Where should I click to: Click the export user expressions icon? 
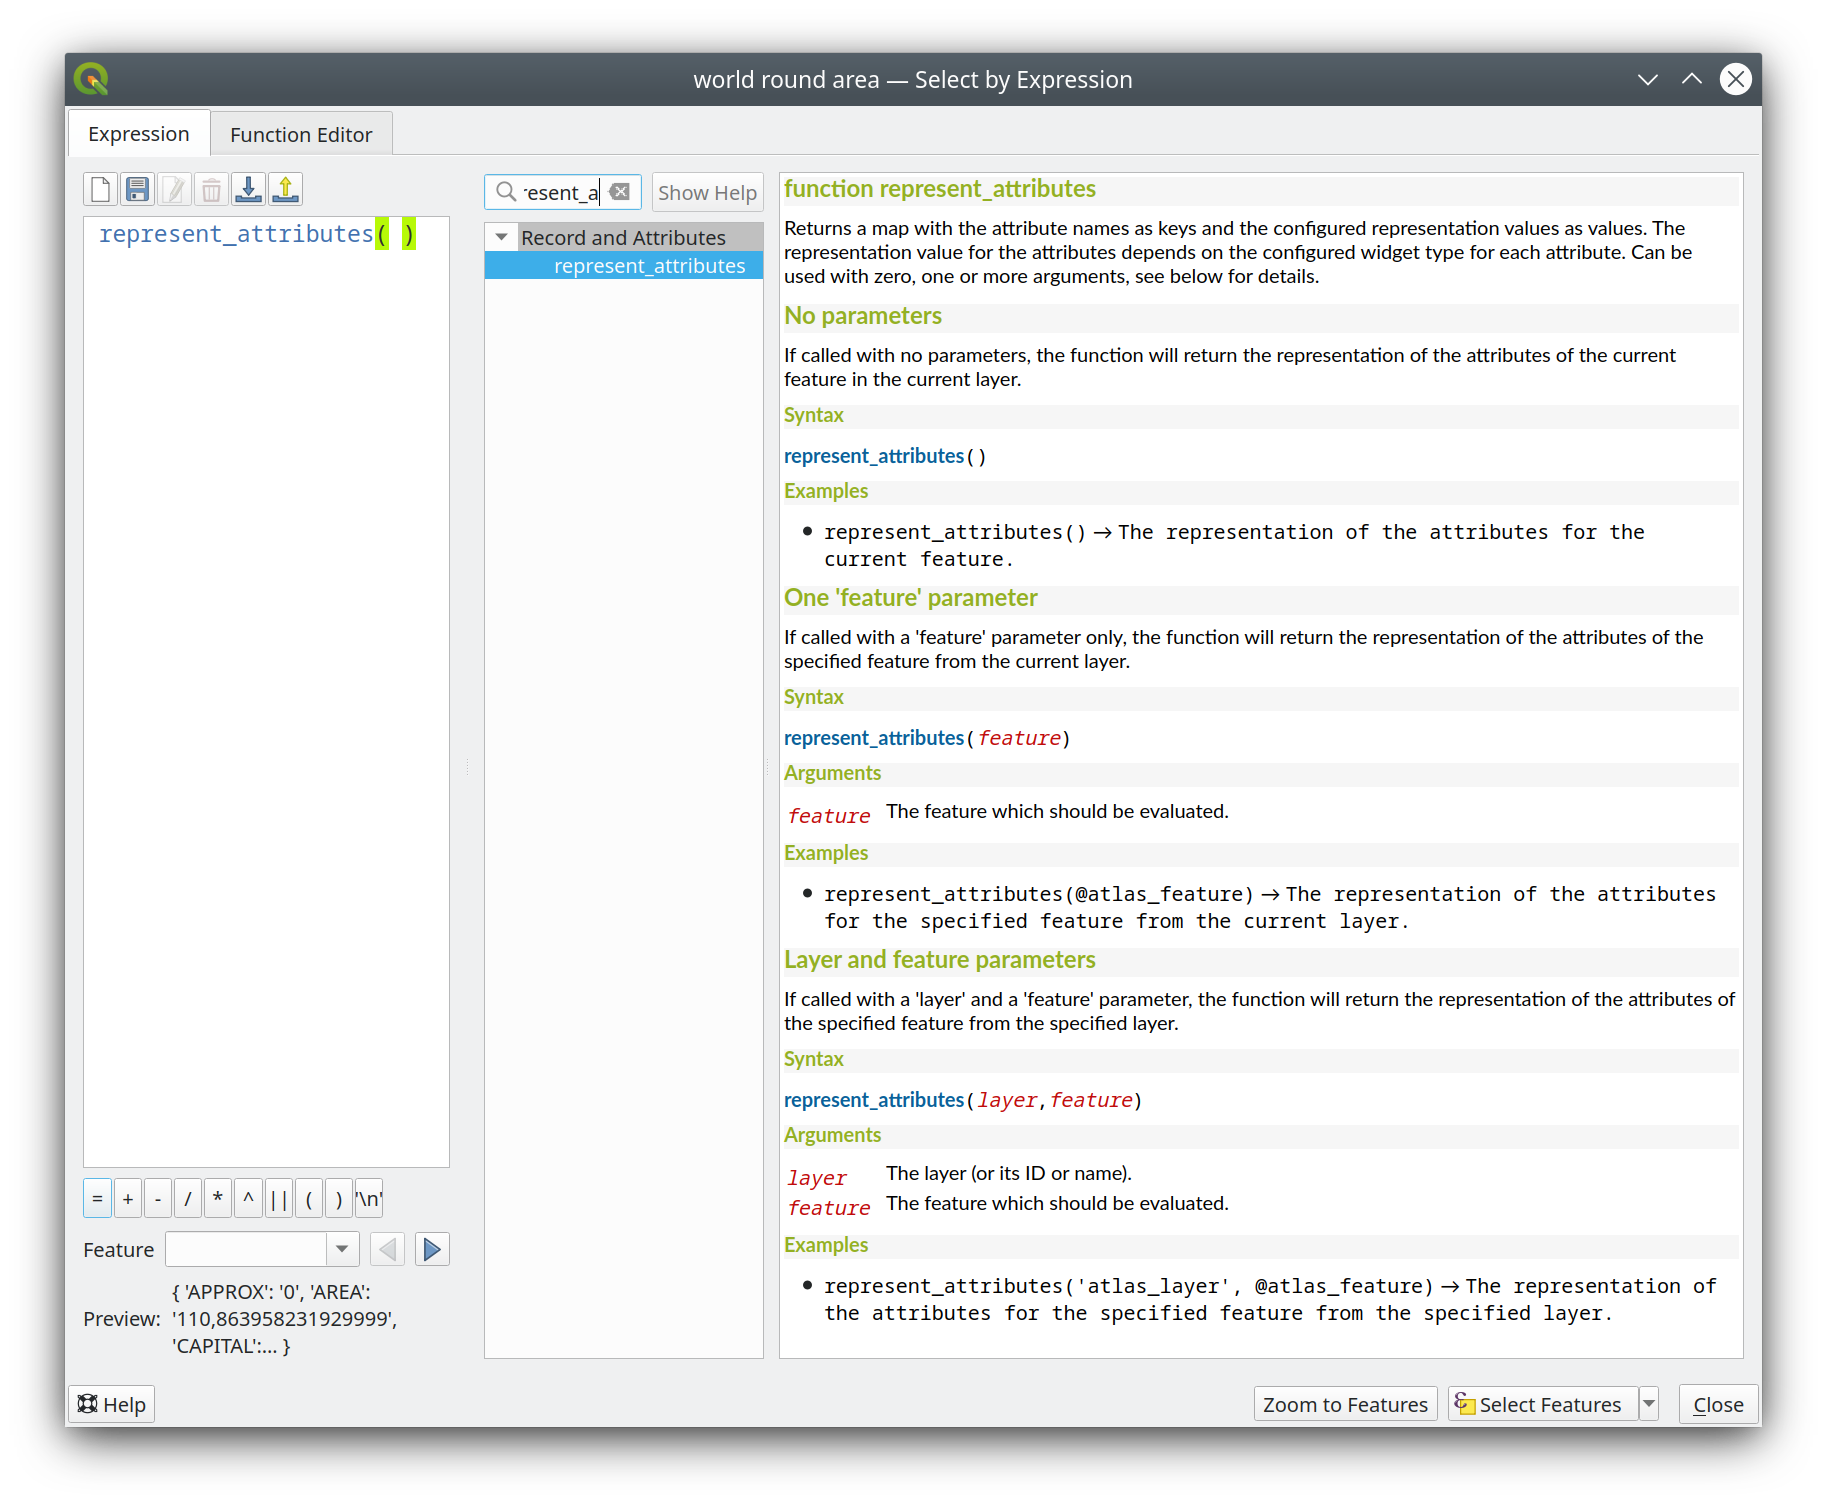[x=285, y=190]
